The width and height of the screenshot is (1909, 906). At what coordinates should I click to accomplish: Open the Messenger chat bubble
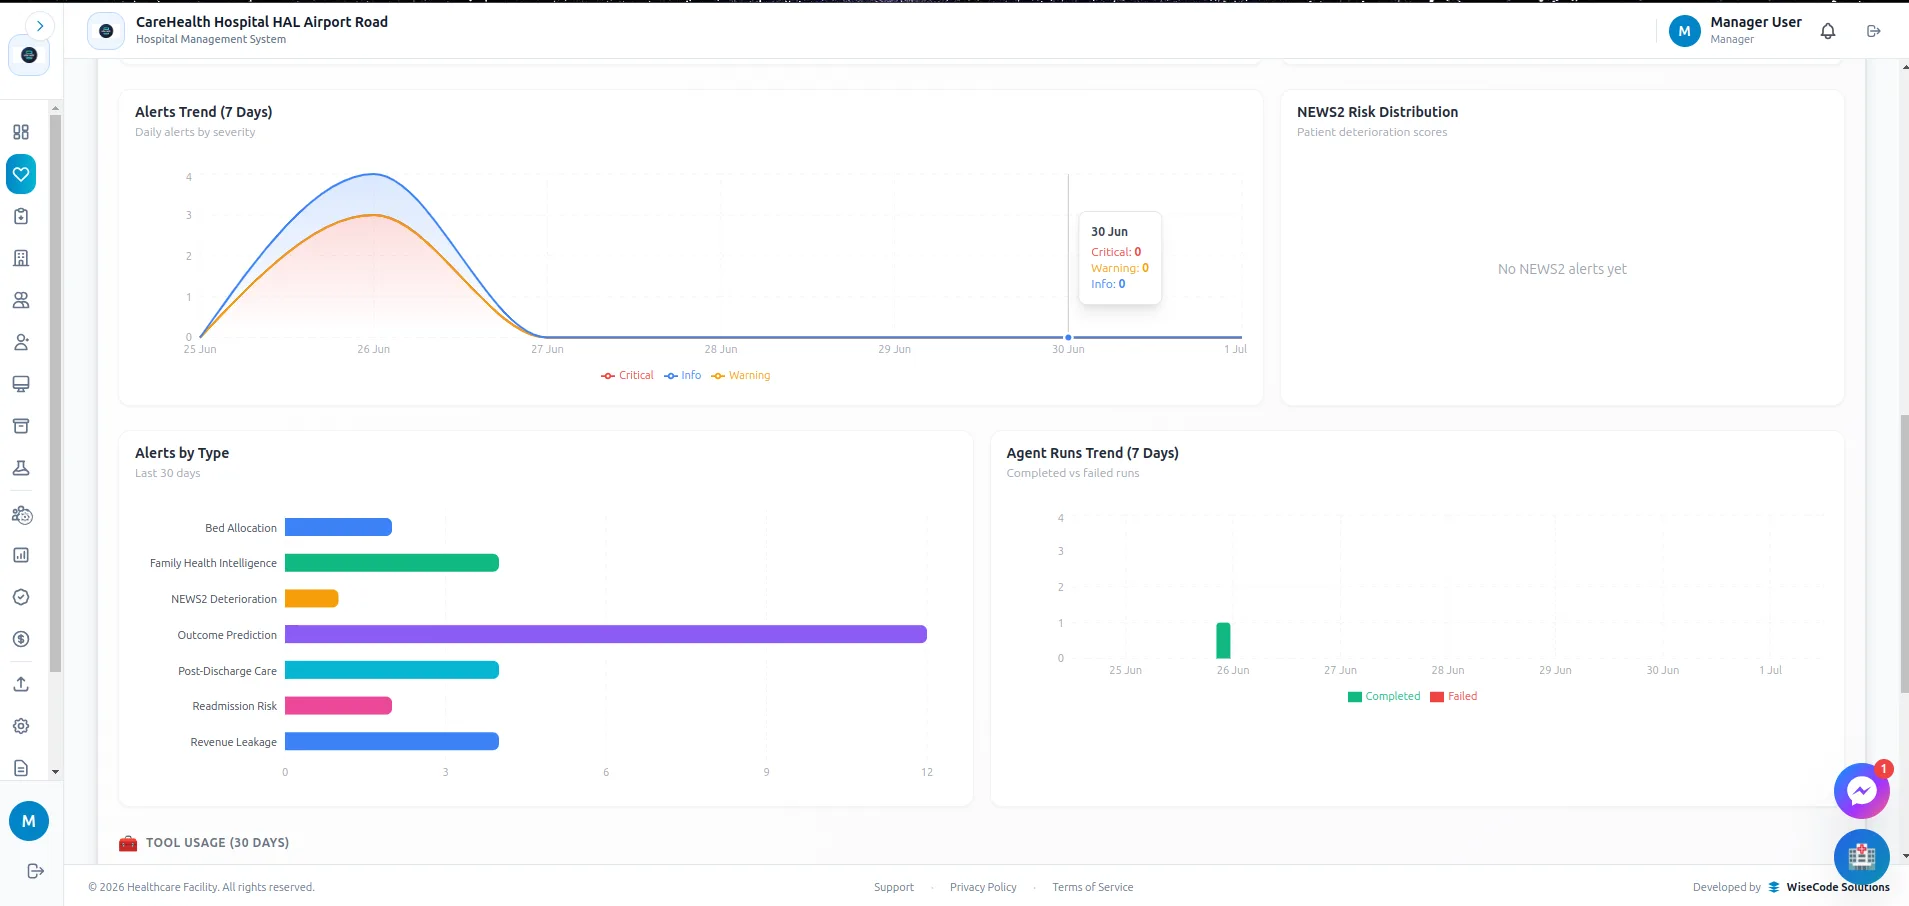coord(1861,791)
